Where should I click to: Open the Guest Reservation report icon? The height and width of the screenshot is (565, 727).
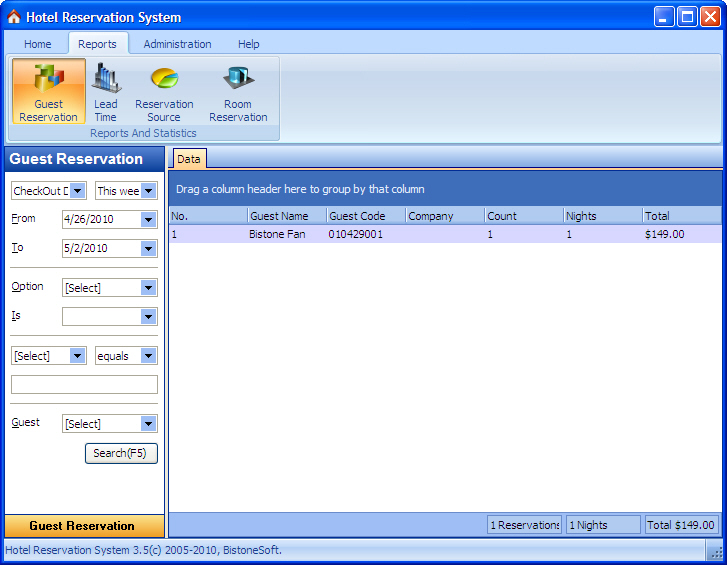coord(49,91)
